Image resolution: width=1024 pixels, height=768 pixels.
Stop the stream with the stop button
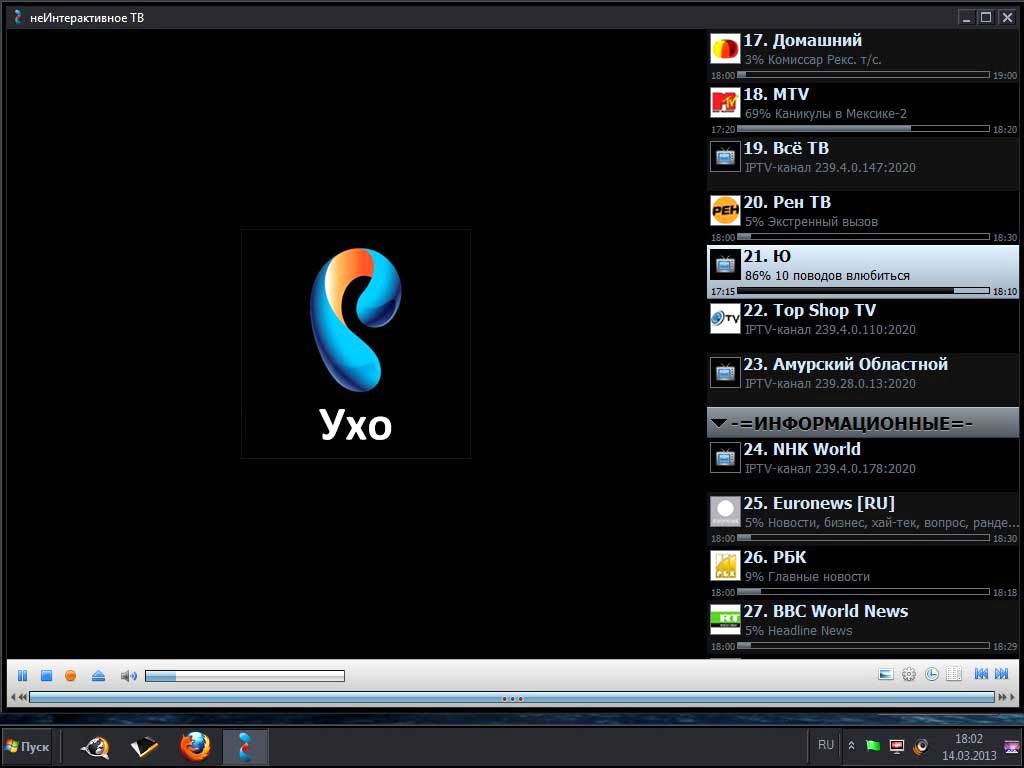coord(46,676)
